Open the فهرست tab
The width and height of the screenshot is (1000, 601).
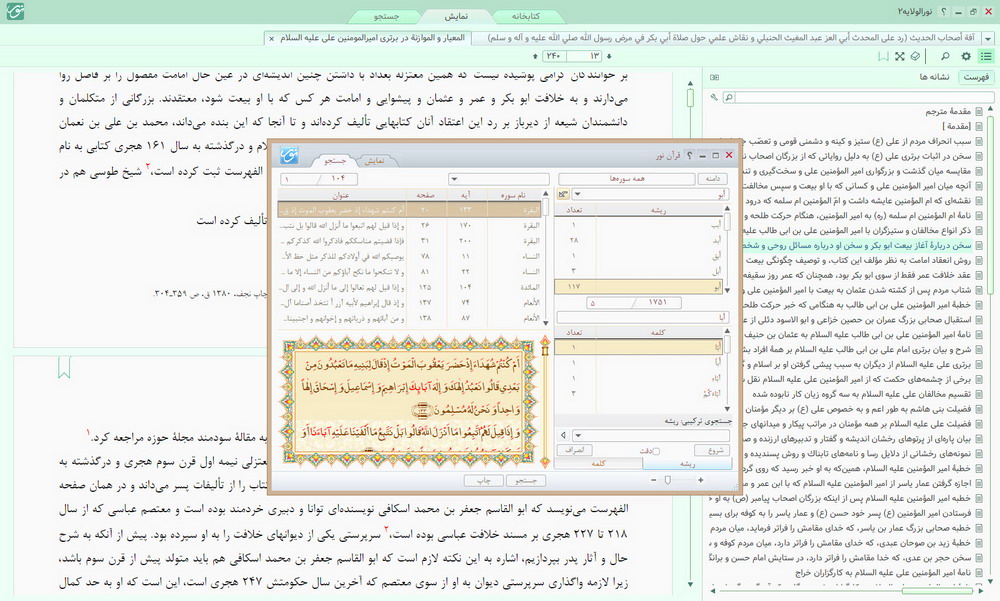point(976,77)
